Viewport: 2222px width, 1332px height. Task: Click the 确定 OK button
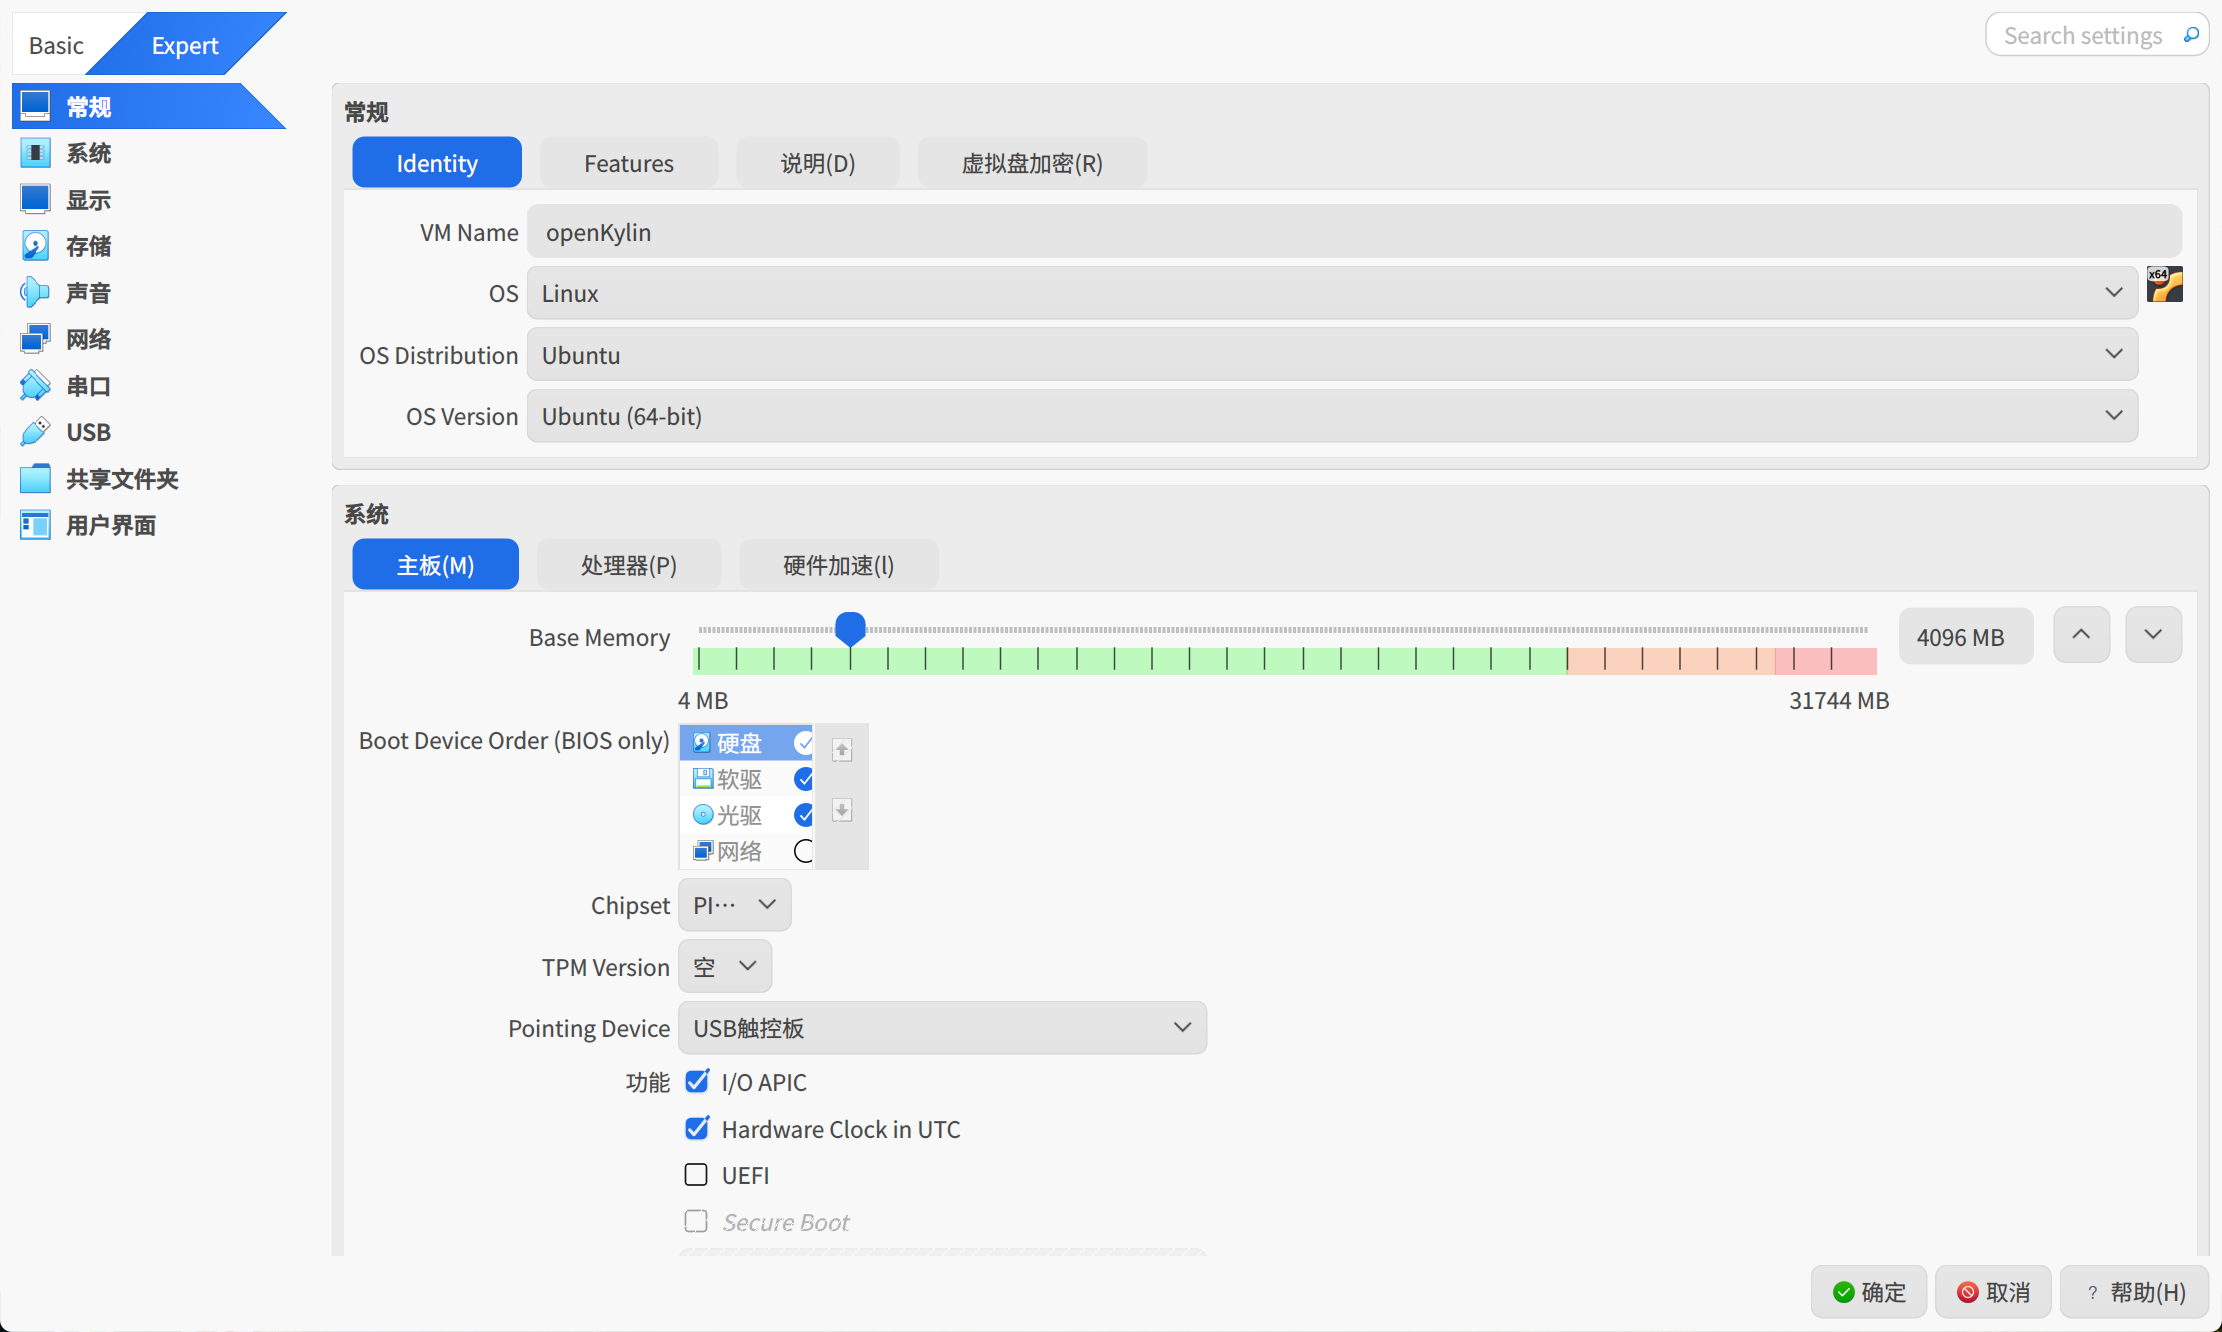[1868, 1292]
